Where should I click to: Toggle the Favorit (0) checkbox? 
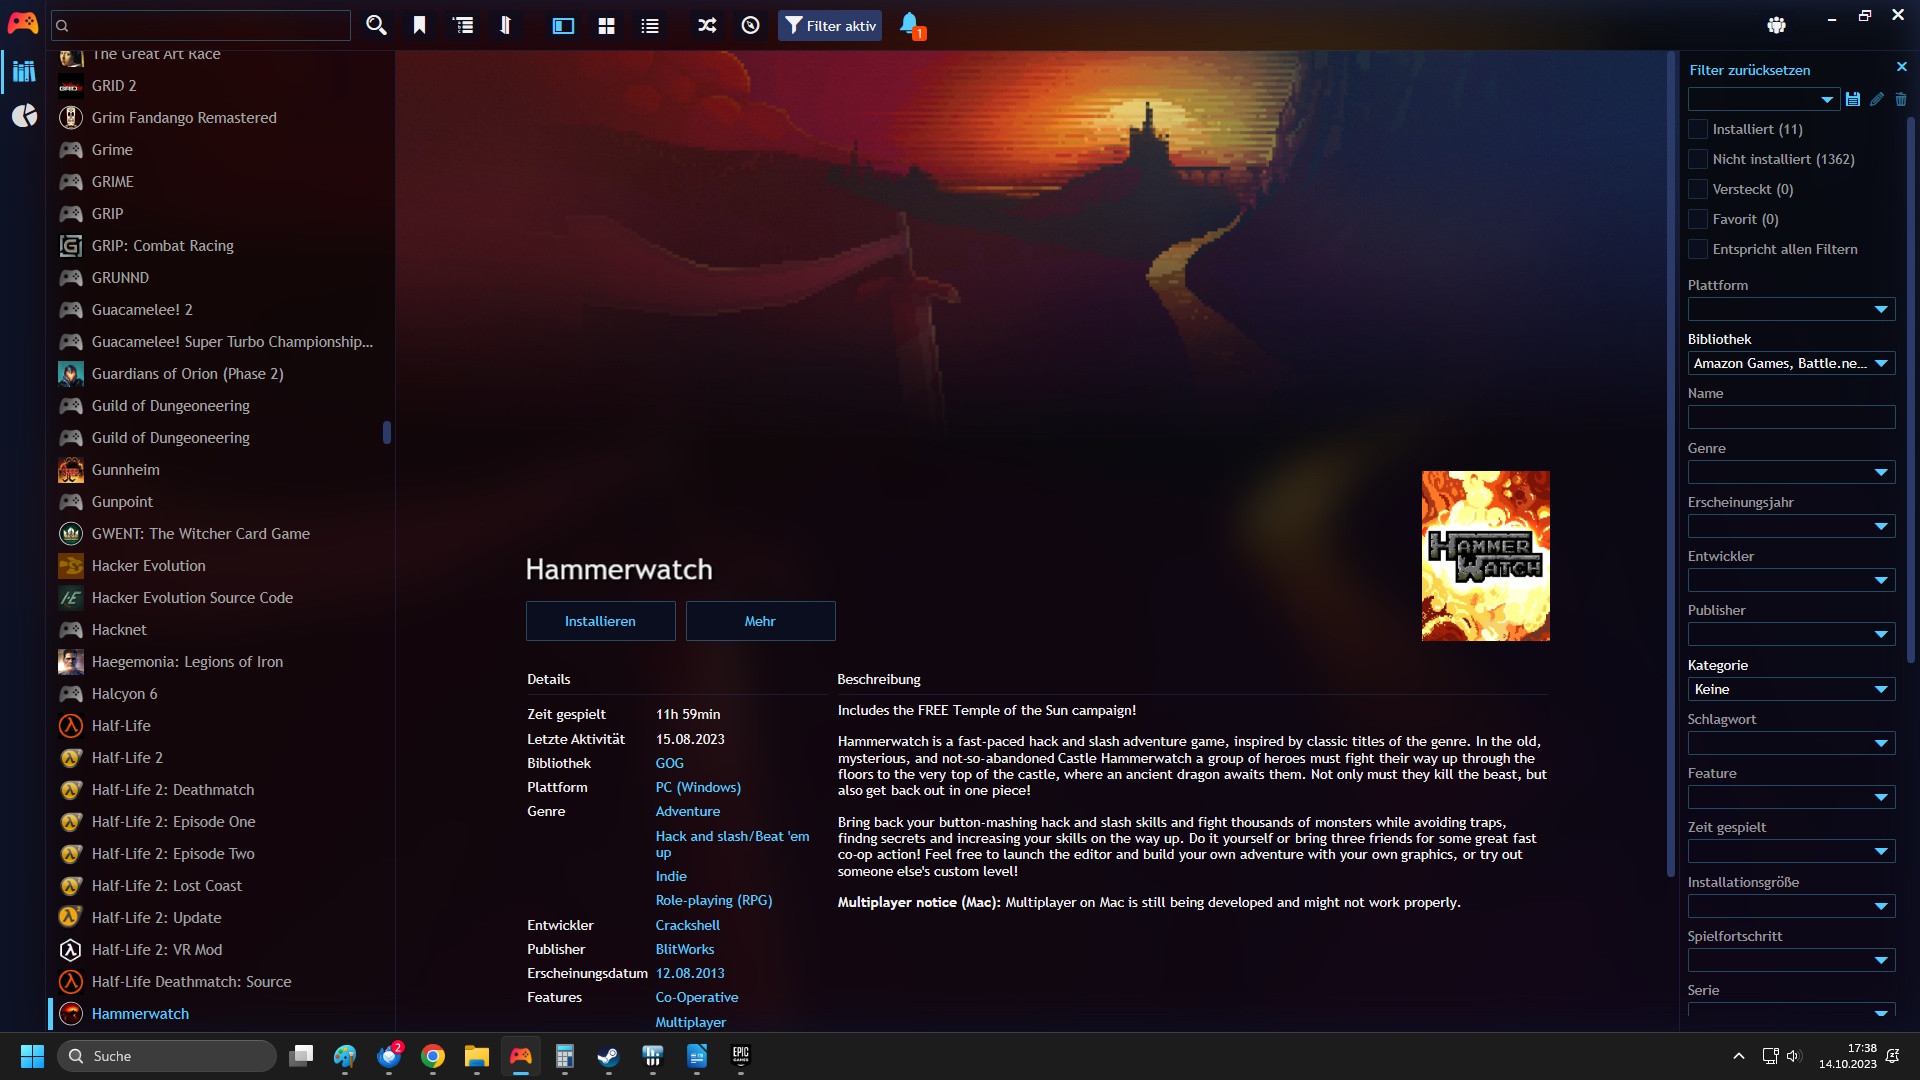click(x=1698, y=219)
